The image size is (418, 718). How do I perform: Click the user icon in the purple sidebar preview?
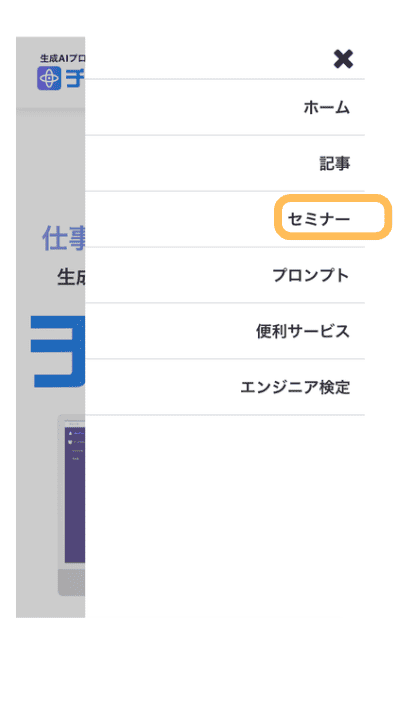click(70, 433)
